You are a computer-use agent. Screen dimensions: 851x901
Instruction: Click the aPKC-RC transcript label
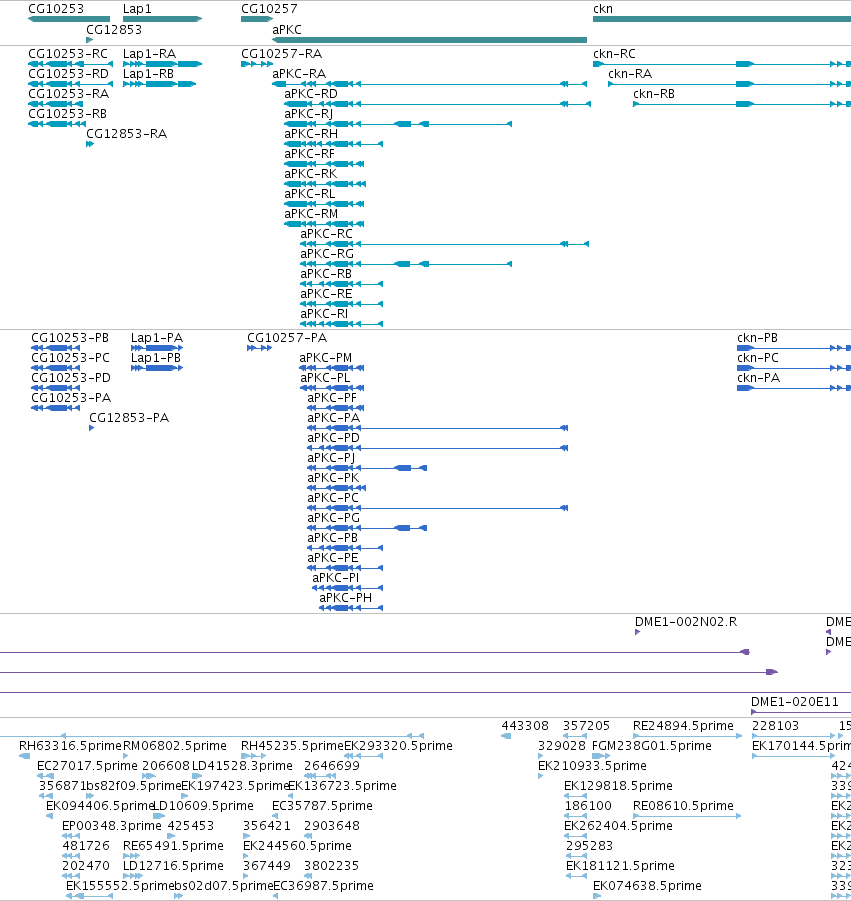326,234
